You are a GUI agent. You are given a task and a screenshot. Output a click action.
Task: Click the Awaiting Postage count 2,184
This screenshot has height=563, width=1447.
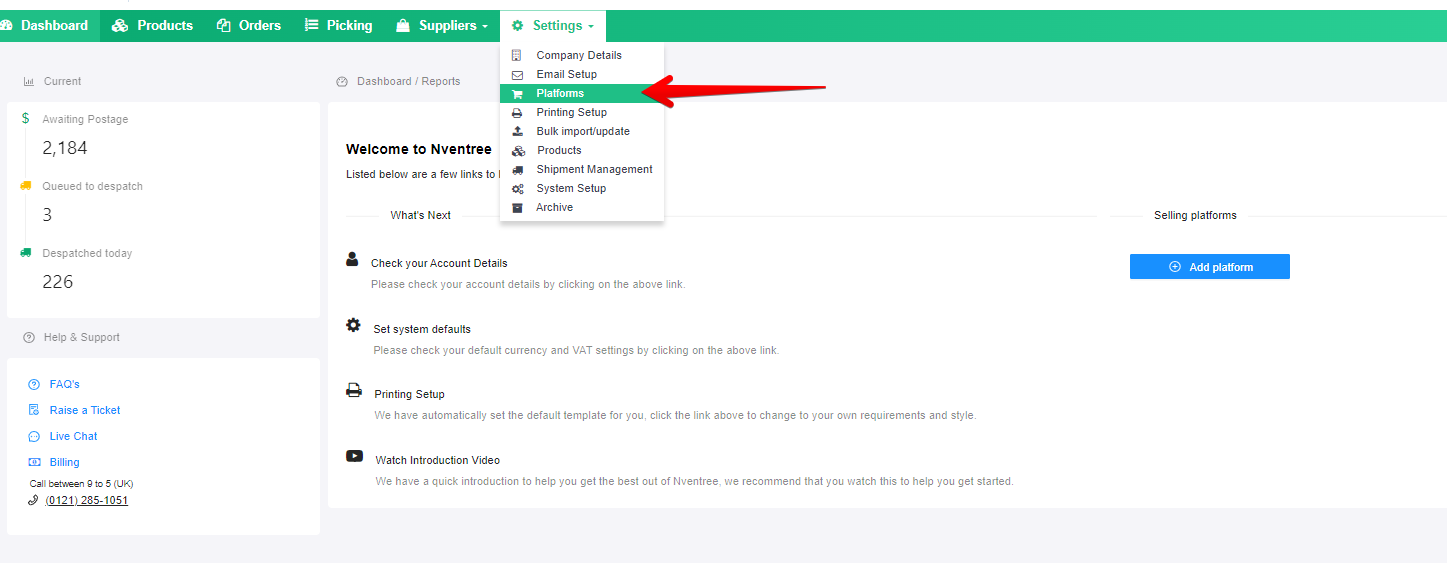[65, 148]
